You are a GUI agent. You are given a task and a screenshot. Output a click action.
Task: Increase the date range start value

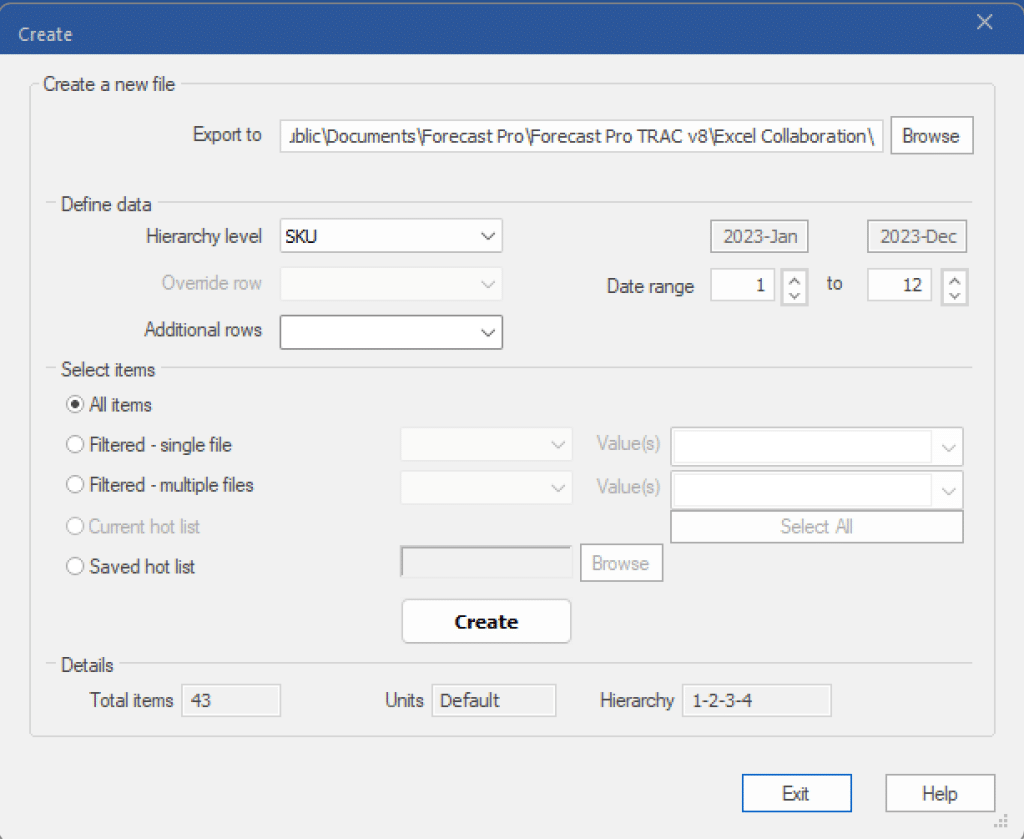[x=795, y=278]
